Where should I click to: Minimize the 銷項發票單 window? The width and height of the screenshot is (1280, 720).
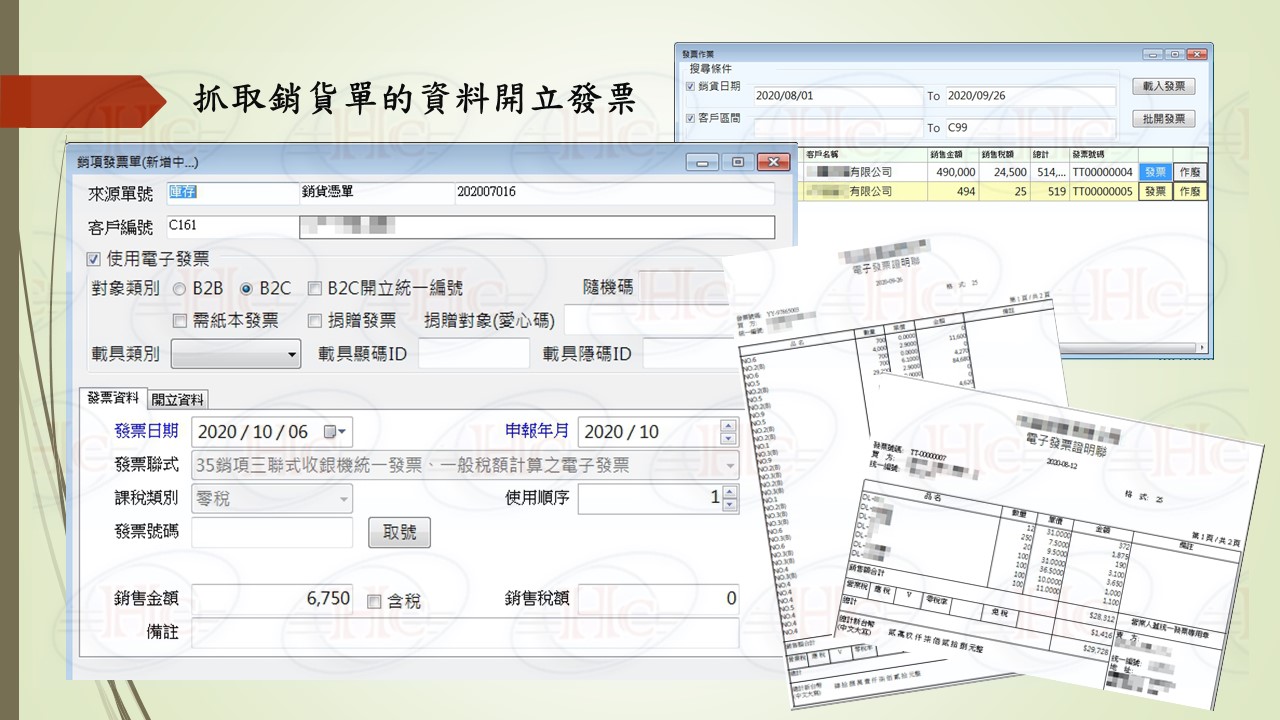click(x=702, y=162)
